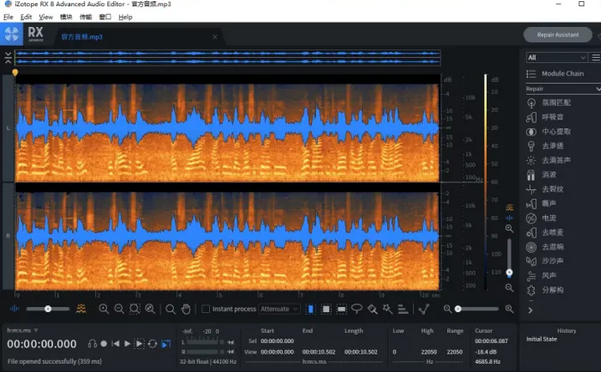Click the zoom to selection icon
This screenshot has height=372, width=601.
coord(135,309)
